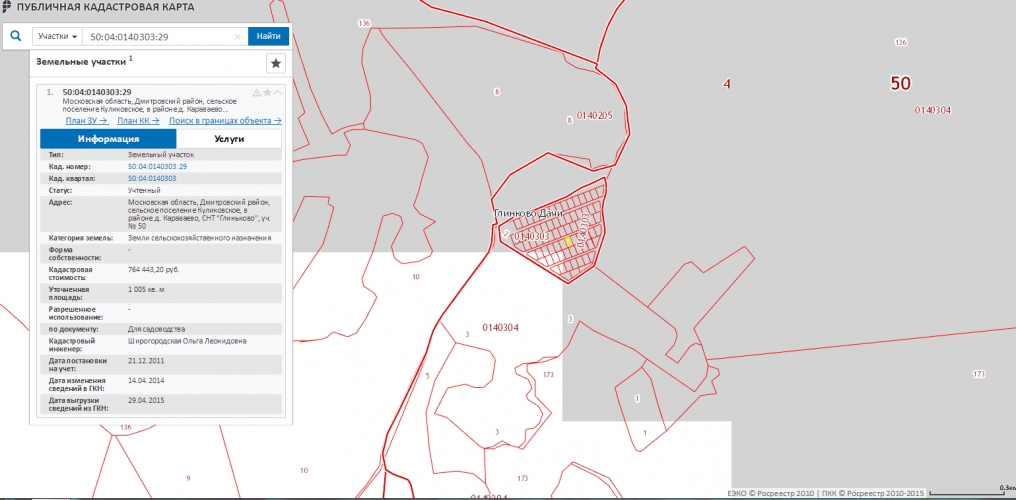Viewport: 1016px width, 500px height.
Task: Click type value Земельный участок
Action: pyautogui.click(x=161, y=155)
